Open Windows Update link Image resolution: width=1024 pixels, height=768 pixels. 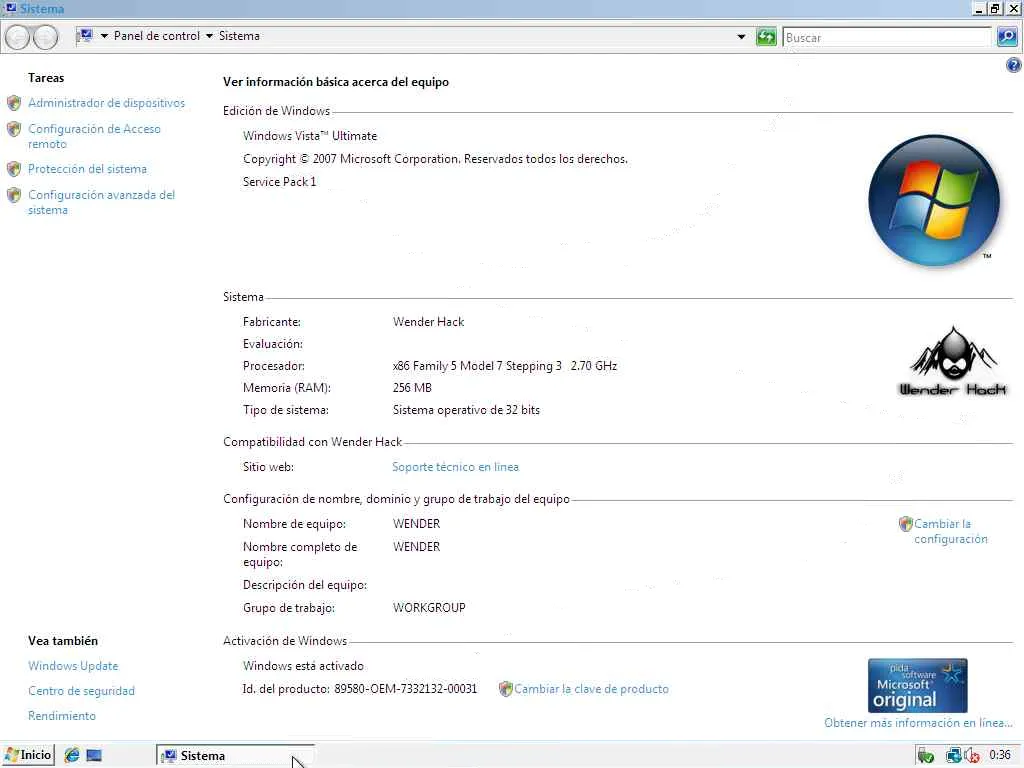click(x=73, y=666)
